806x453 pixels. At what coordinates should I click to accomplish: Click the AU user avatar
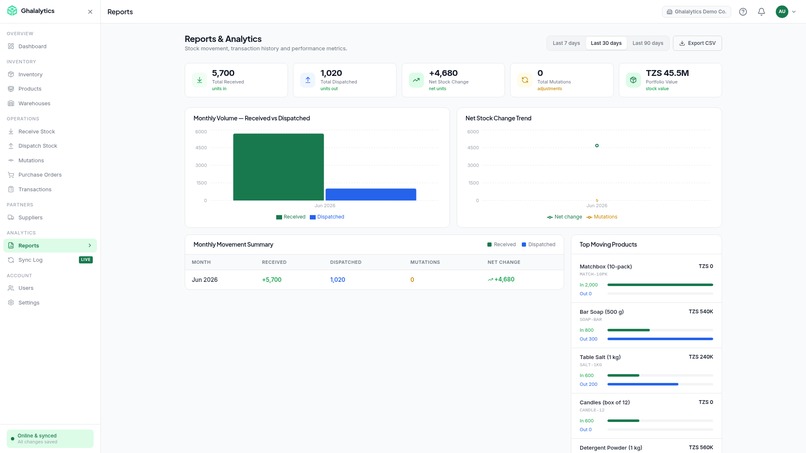782,11
